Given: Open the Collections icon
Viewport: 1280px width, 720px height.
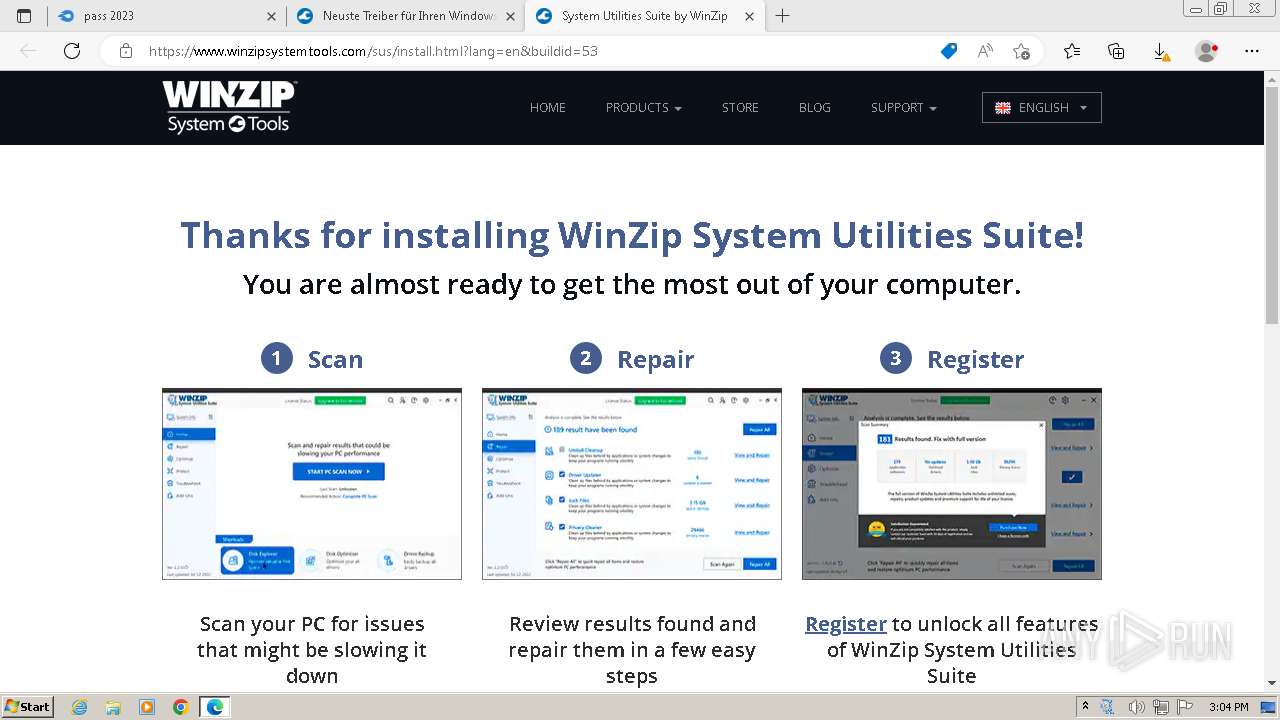Looking at the screenshot, I should pyautogui.click(x=1116, y=51).
